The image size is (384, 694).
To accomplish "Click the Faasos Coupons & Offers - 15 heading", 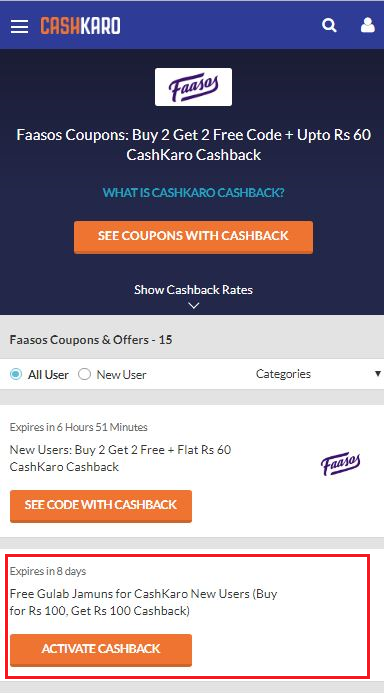I will [x=91, y=340].
